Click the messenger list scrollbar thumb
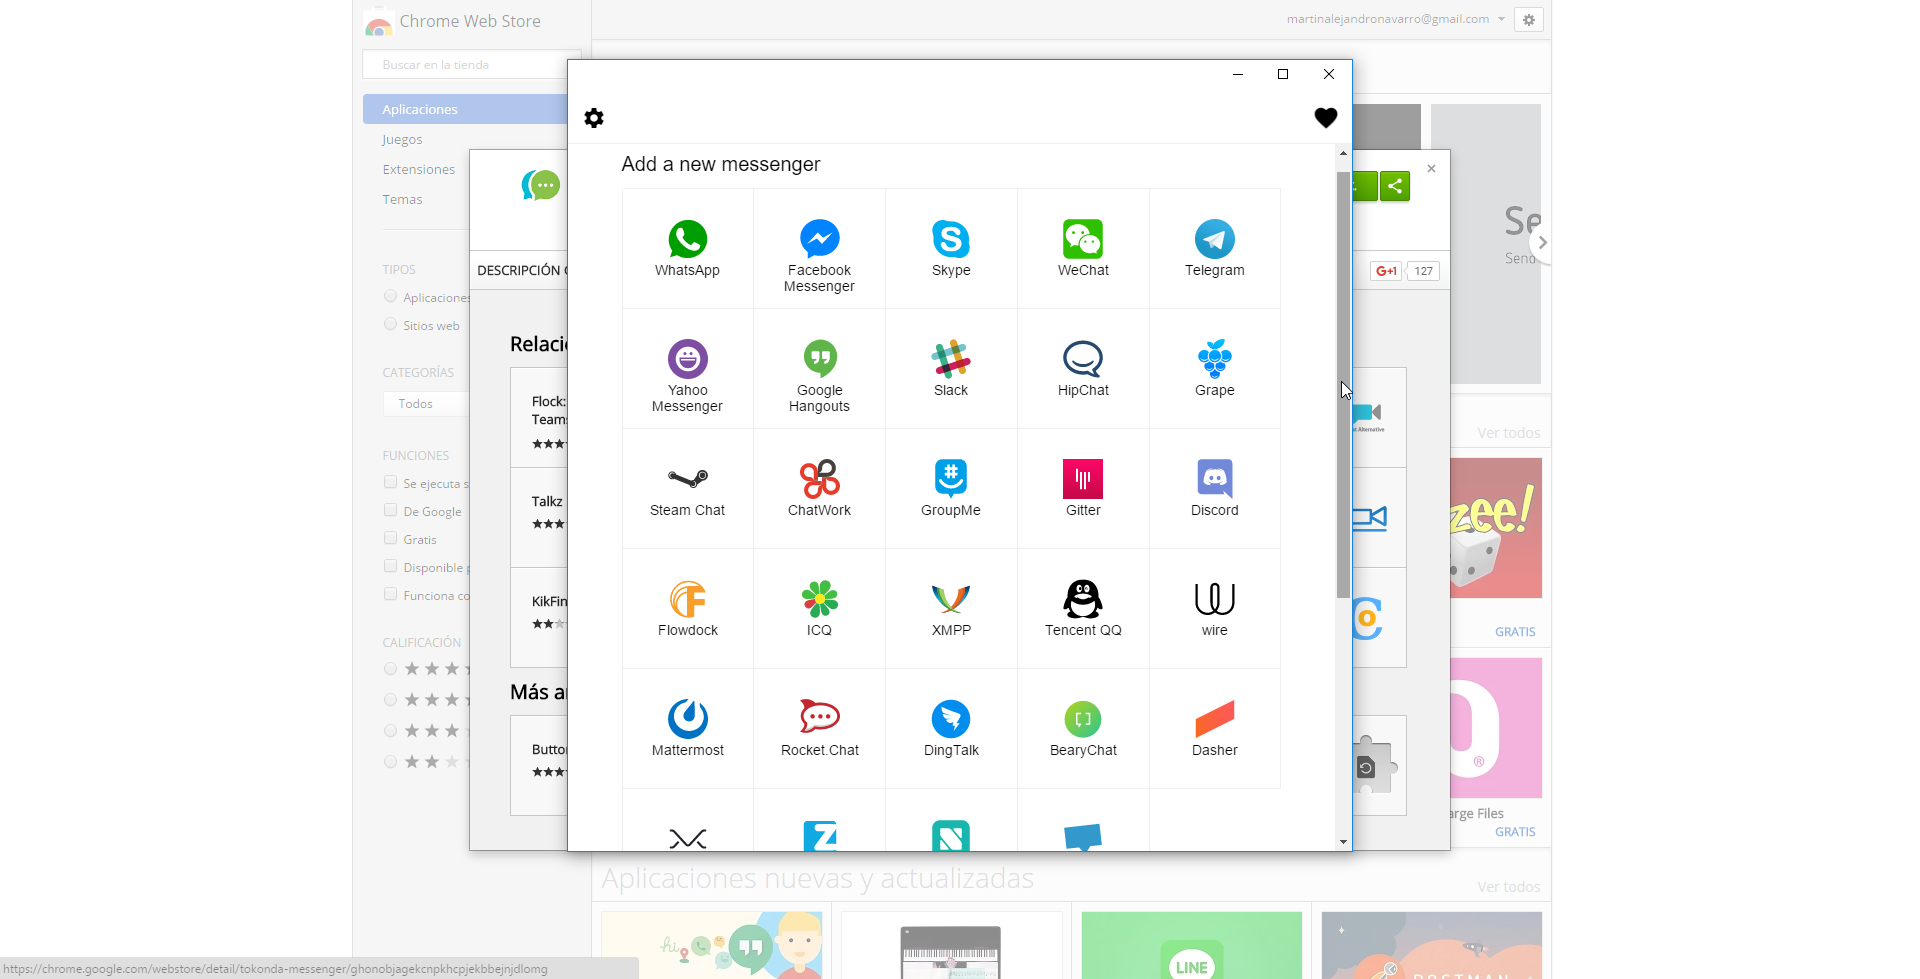Viewport: 1920px width, 979px height. click(1343, 385)
